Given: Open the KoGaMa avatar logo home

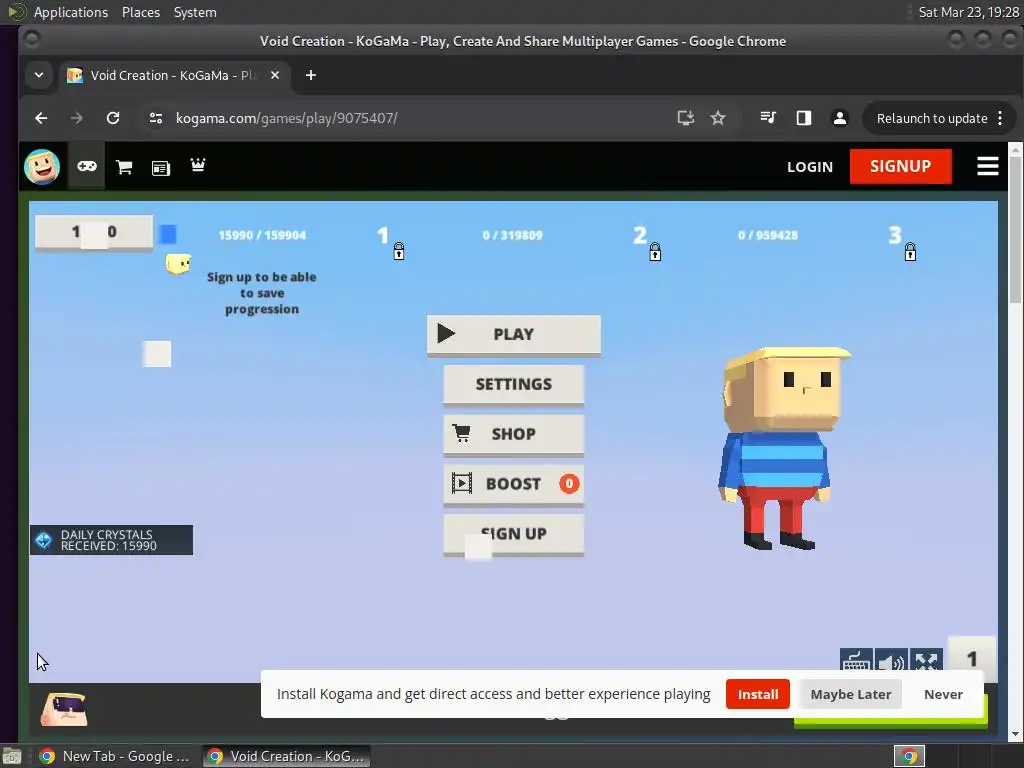Looking at the screenshot, I should (42, 167).
